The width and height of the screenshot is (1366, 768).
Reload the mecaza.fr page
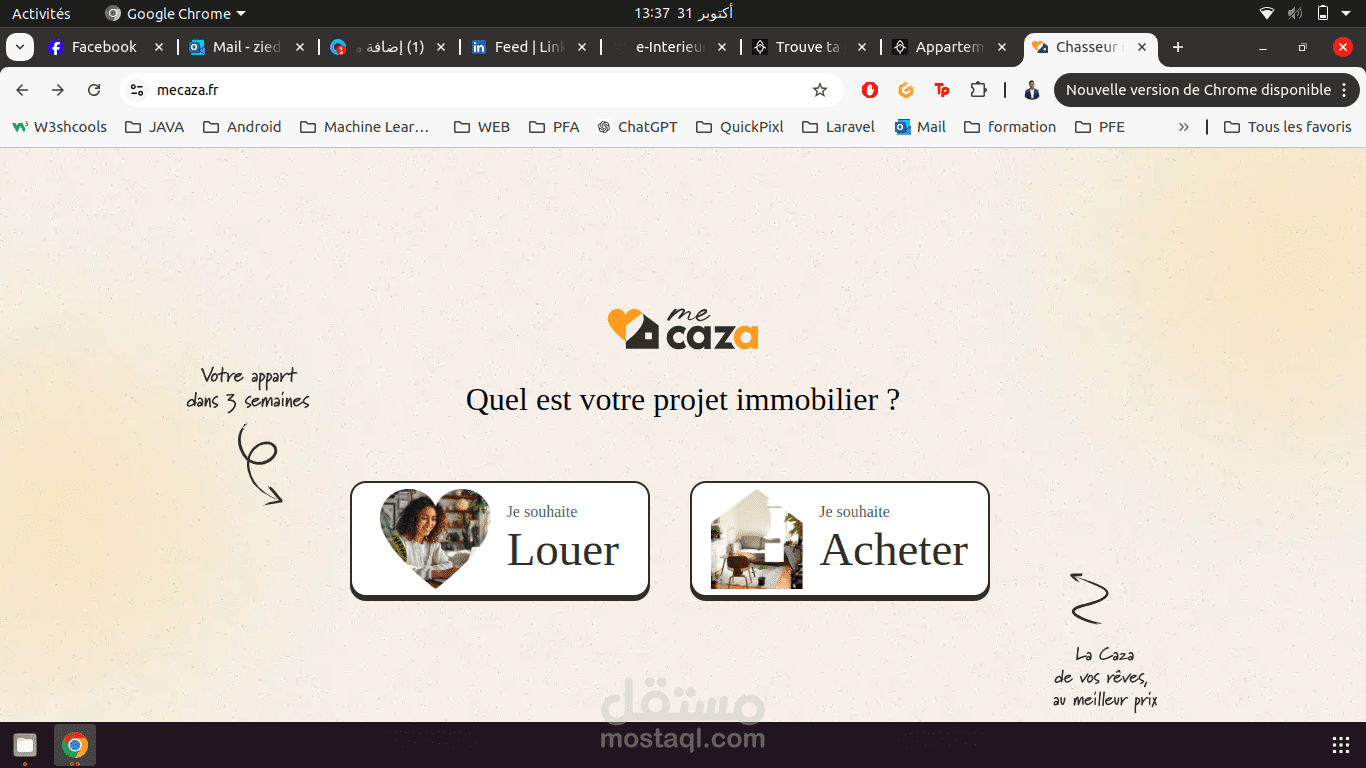click(94, 90)
